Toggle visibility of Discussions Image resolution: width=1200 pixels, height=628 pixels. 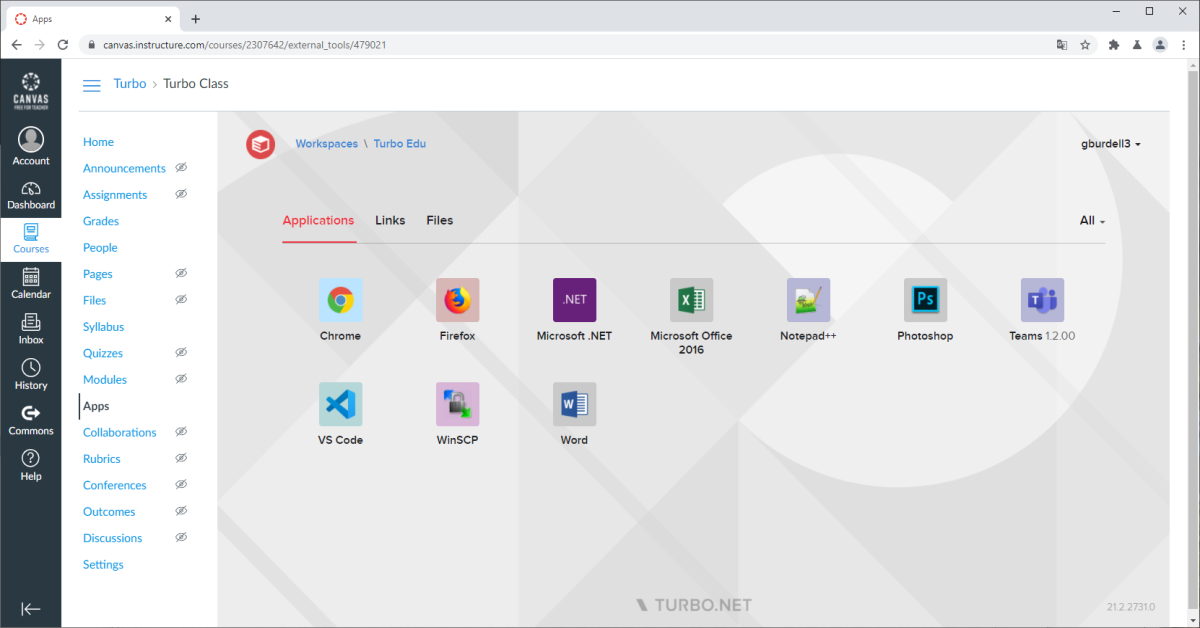coord(181,537)
